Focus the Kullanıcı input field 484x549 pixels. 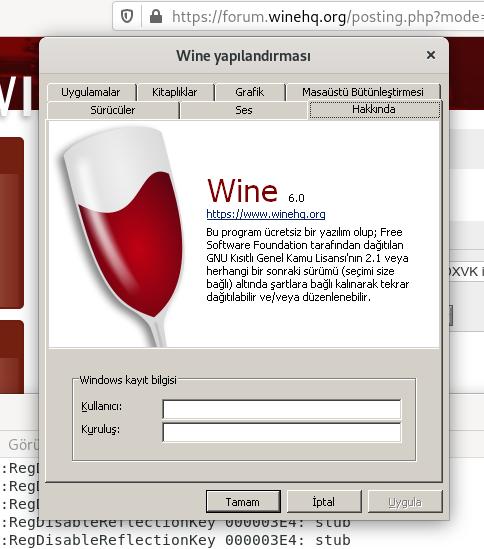pos(282,409)
